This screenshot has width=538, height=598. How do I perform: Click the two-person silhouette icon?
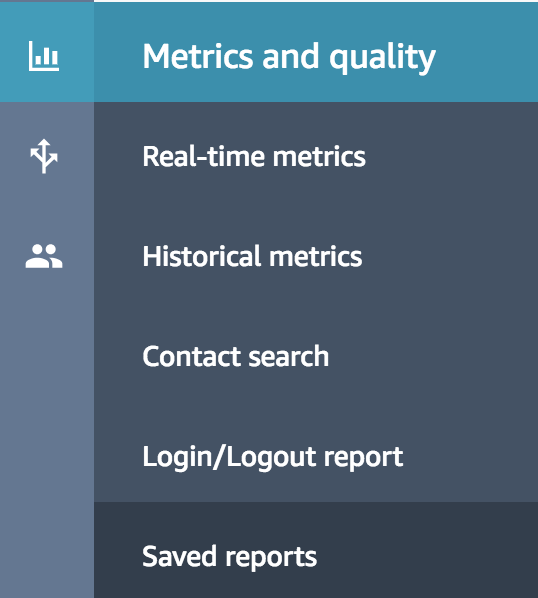(x=44, y=256)
